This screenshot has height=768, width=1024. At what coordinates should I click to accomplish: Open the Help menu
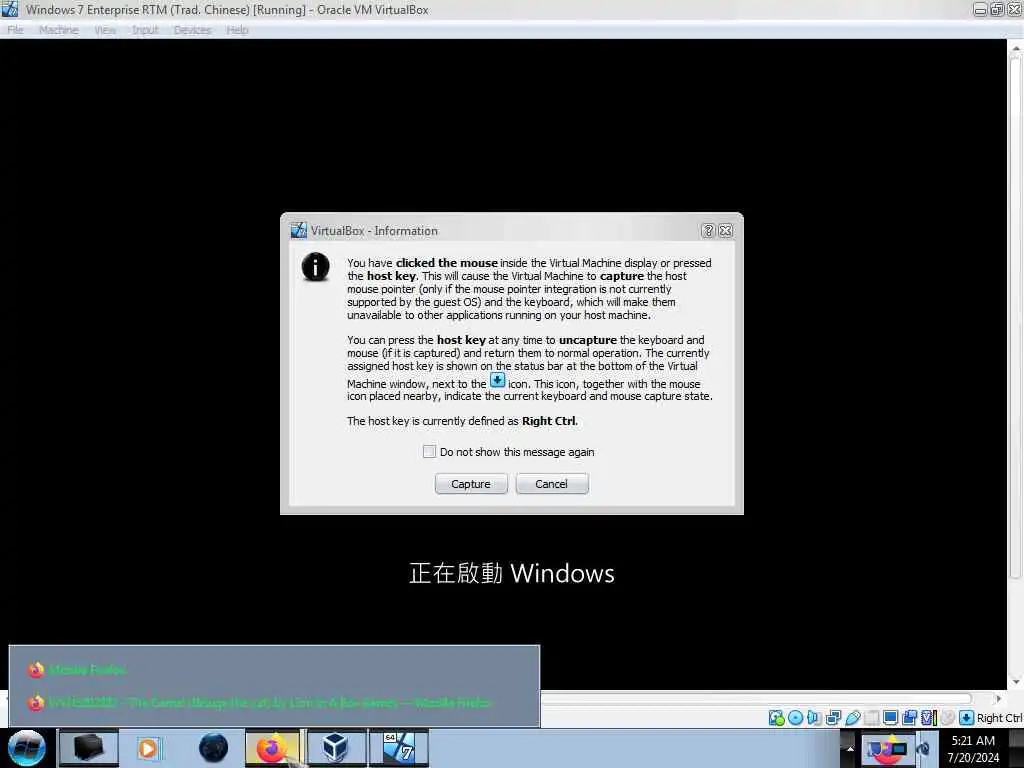coord(237,30)
